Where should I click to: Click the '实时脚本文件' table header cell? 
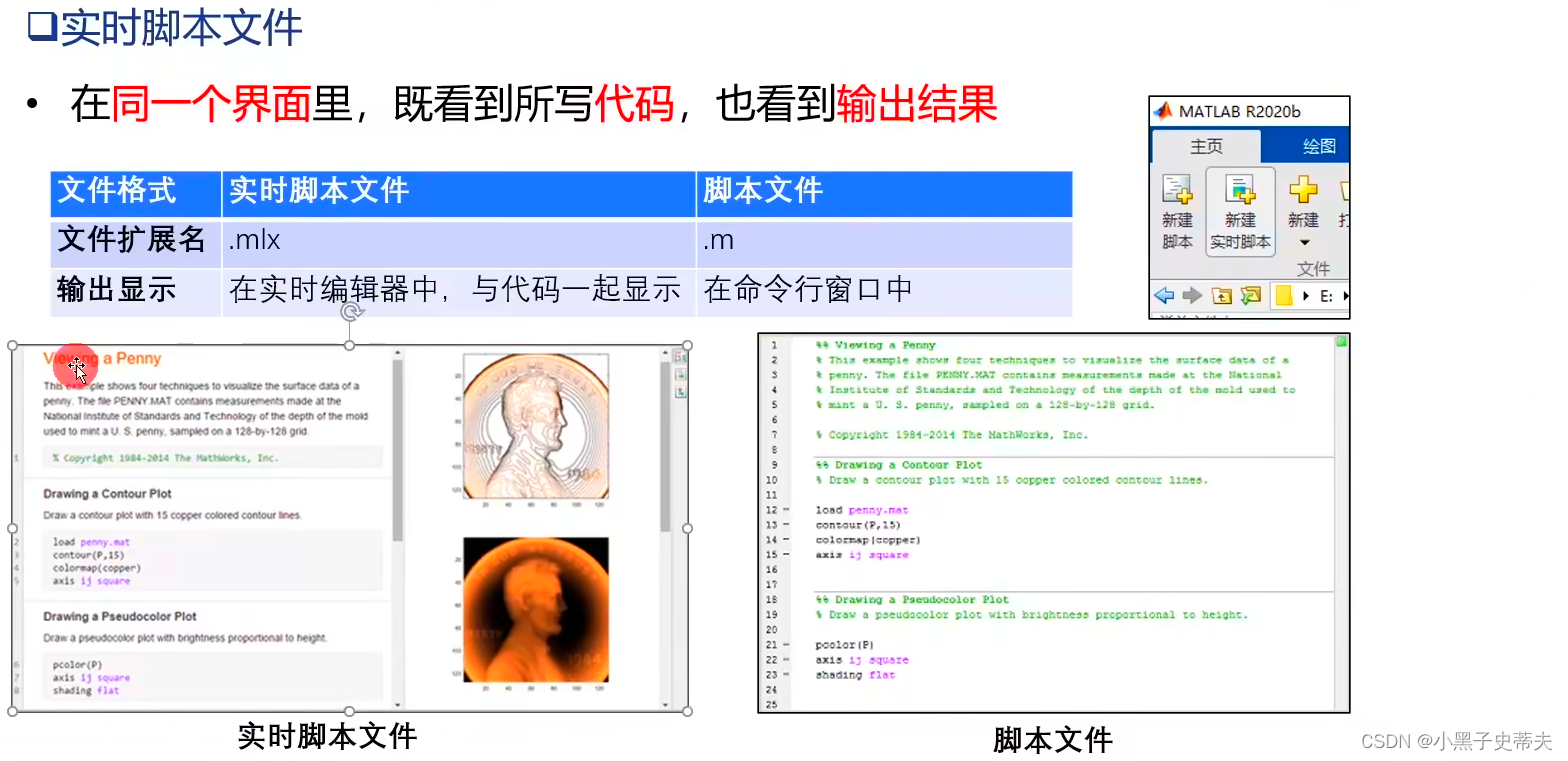458,192
